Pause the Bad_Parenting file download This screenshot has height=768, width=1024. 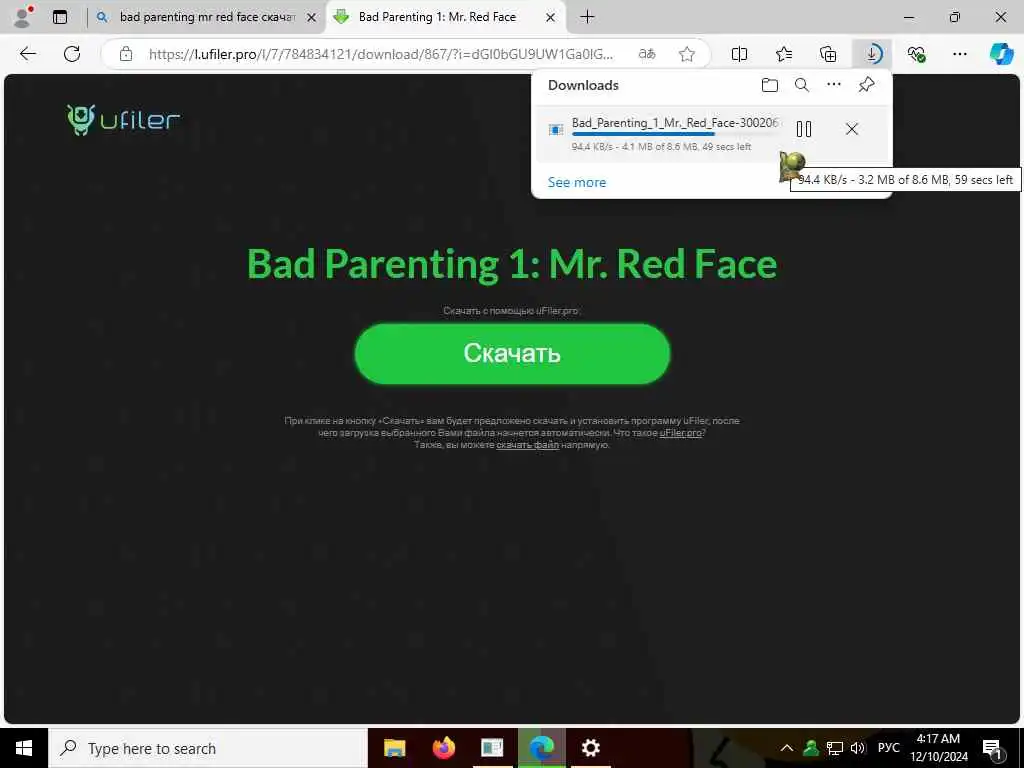click(804, 129)
